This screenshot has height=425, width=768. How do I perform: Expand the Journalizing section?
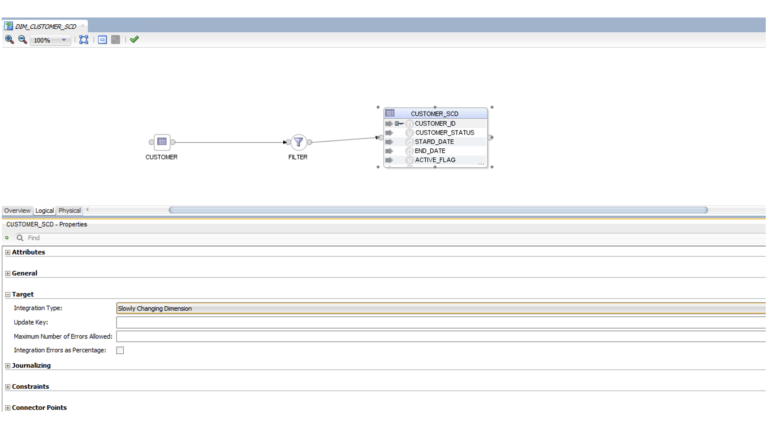tap(8, 365)
